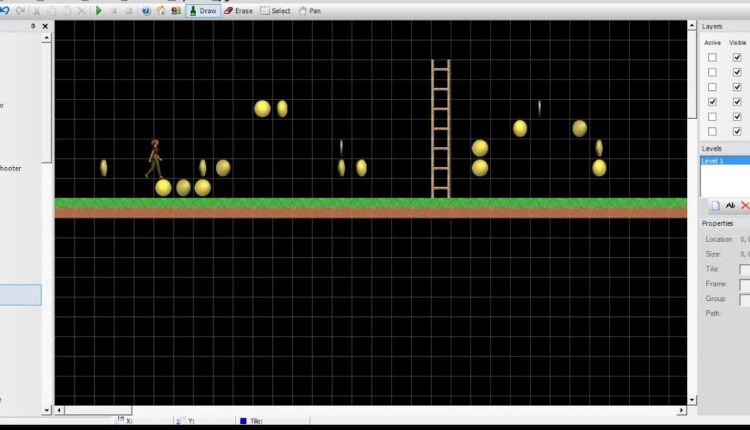Uncheck the checked Active layer checkbox

tap(712, 102)
